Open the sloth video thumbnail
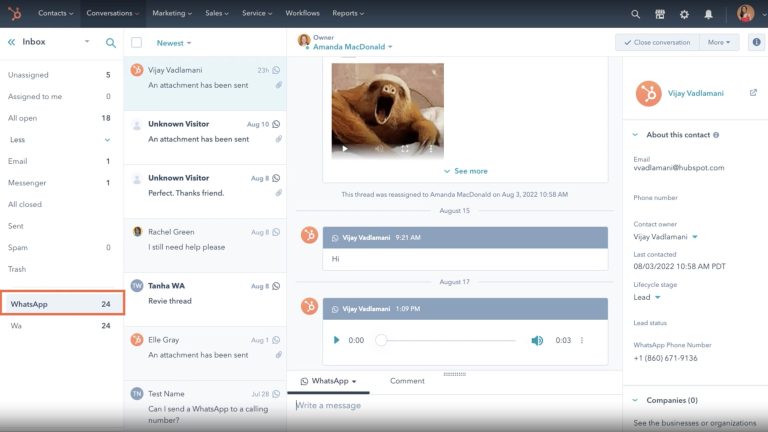This screenshot has width=768, height=432. click(x=387, y=110)
